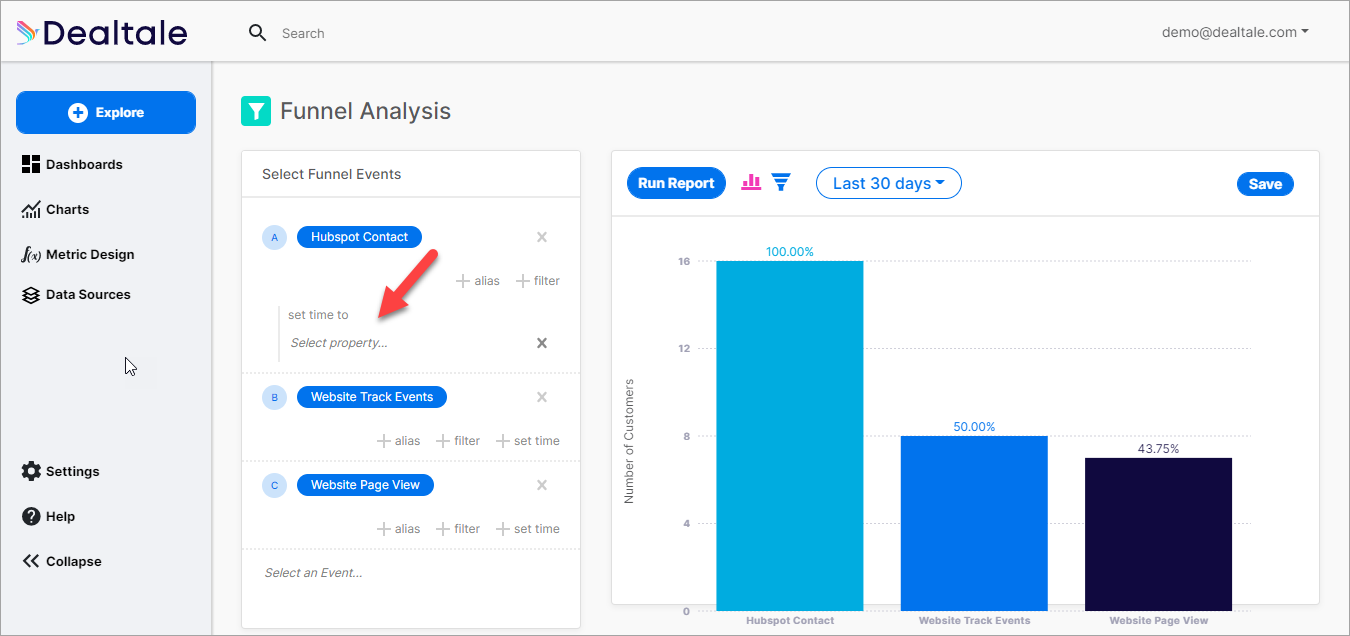The width and height of the screenshot is (1350, 636).
Task: Switch to funnel chart view icon
Action: [x=781, y=182]
